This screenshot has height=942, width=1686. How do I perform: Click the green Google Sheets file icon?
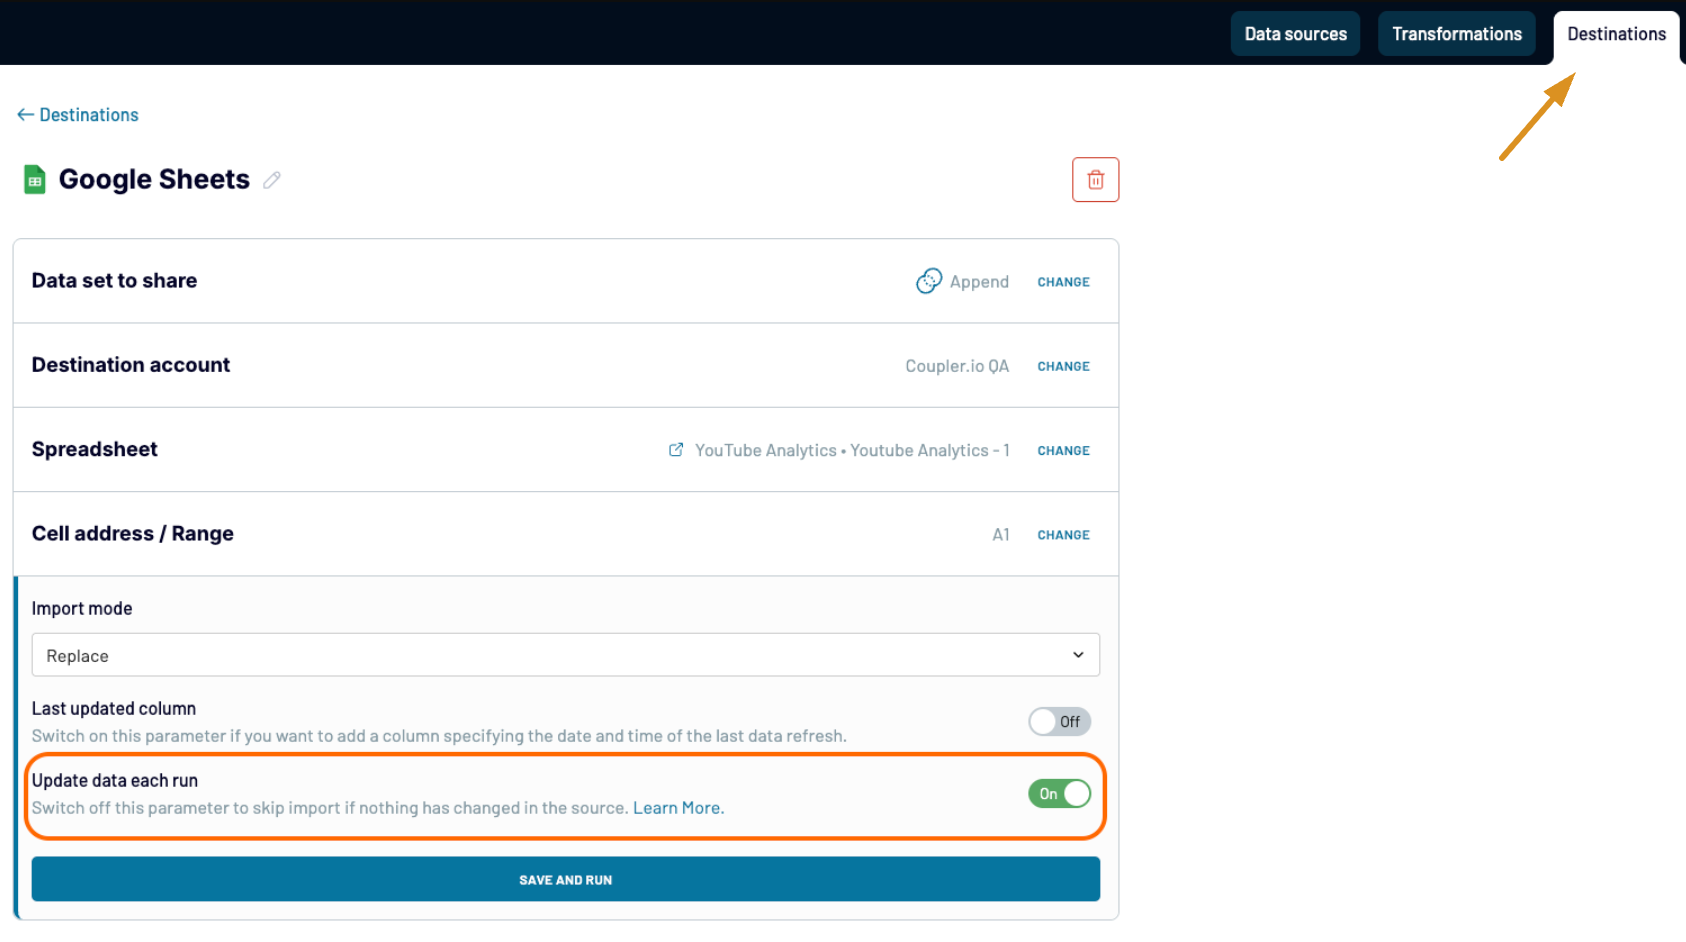click(35, 180)
